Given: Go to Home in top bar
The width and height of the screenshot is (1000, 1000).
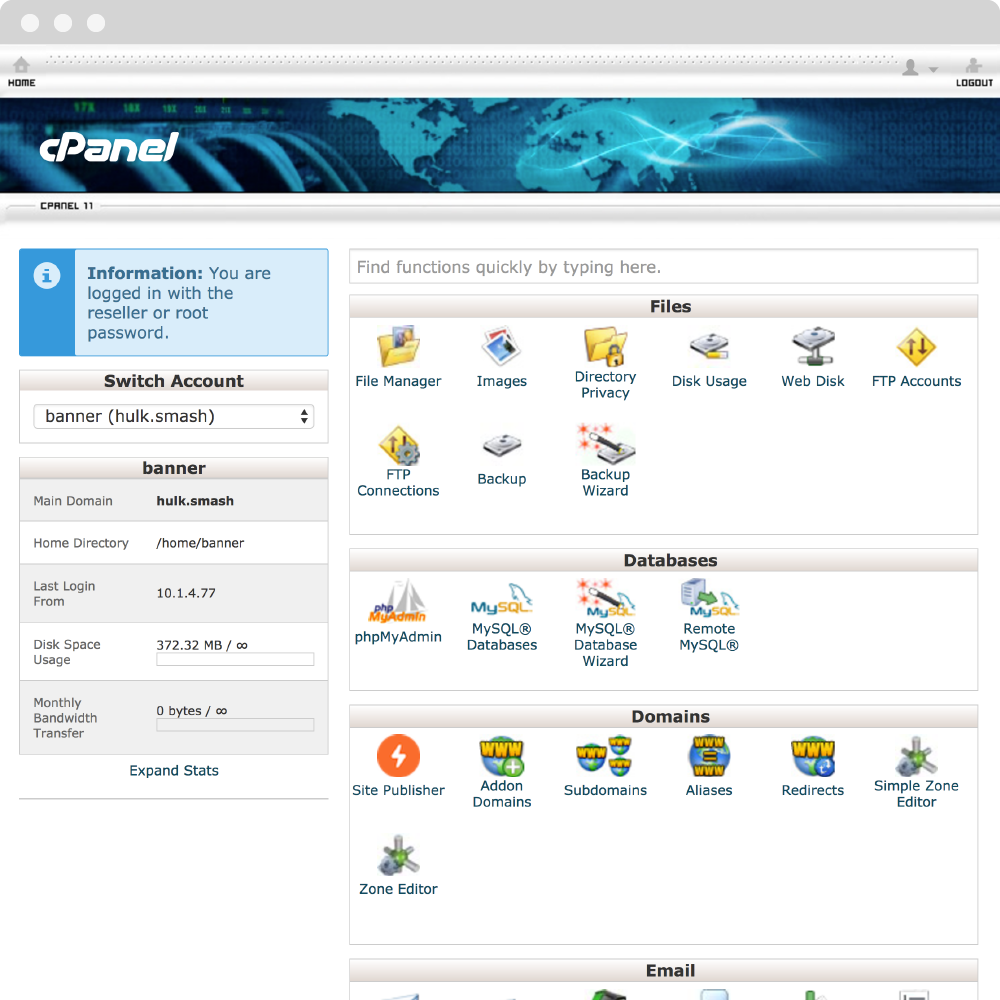Looking at the screenshot, I should (21, 71).
